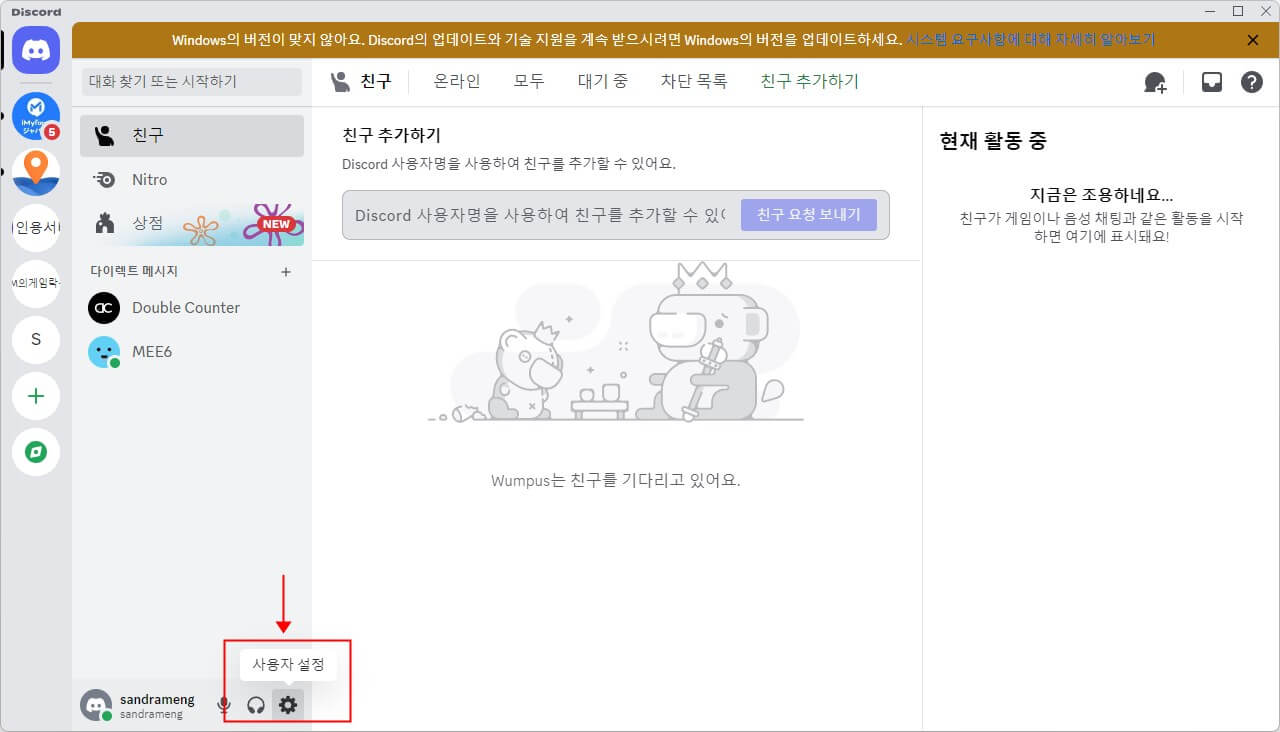
Task: Open the orange map pin server
Action: 36,172
